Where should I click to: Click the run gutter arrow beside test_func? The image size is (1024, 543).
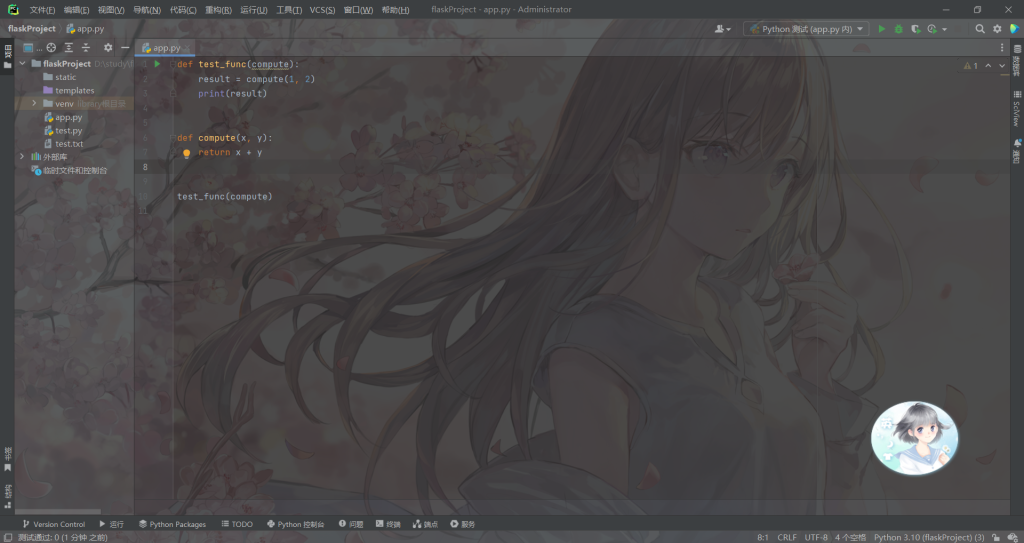(x=157, y=64)
